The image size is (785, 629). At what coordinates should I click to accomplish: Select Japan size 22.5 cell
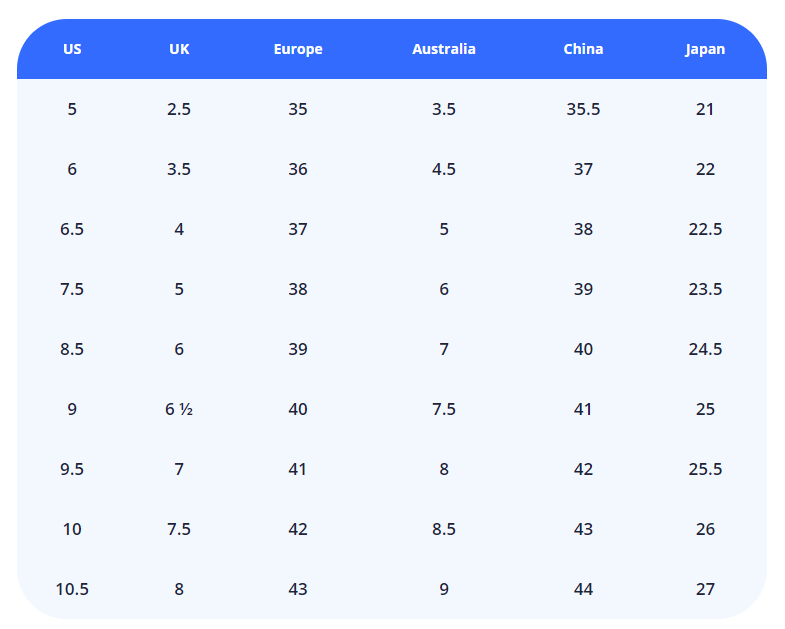tap(705, 229)
